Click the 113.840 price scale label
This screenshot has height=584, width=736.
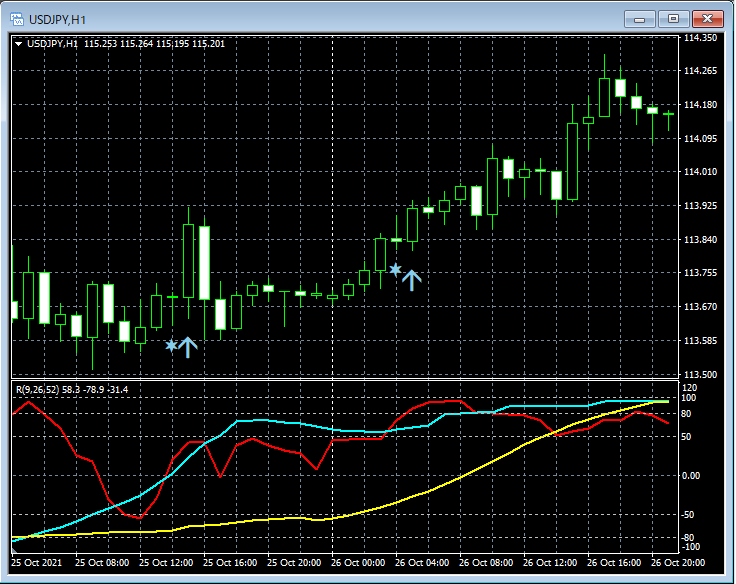pyautogui.click(x=700, y=239)
